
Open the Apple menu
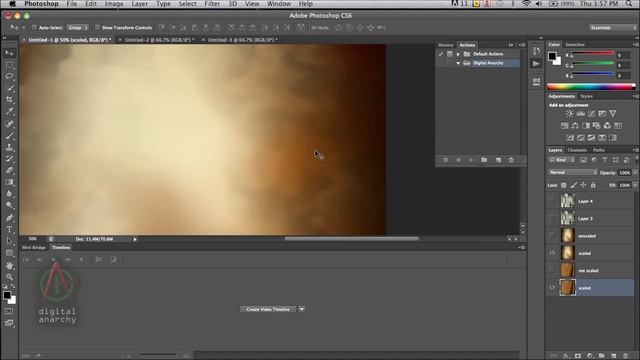coord(12,4)
